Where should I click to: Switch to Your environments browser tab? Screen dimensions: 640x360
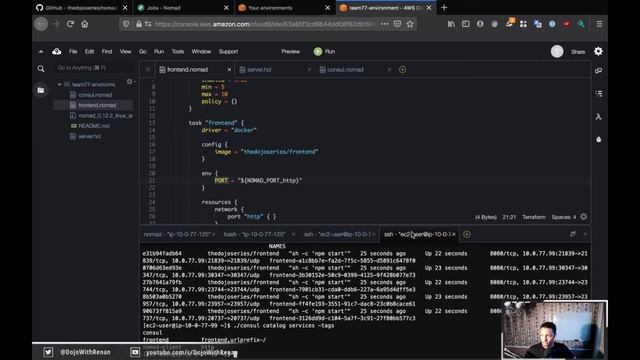284,8
